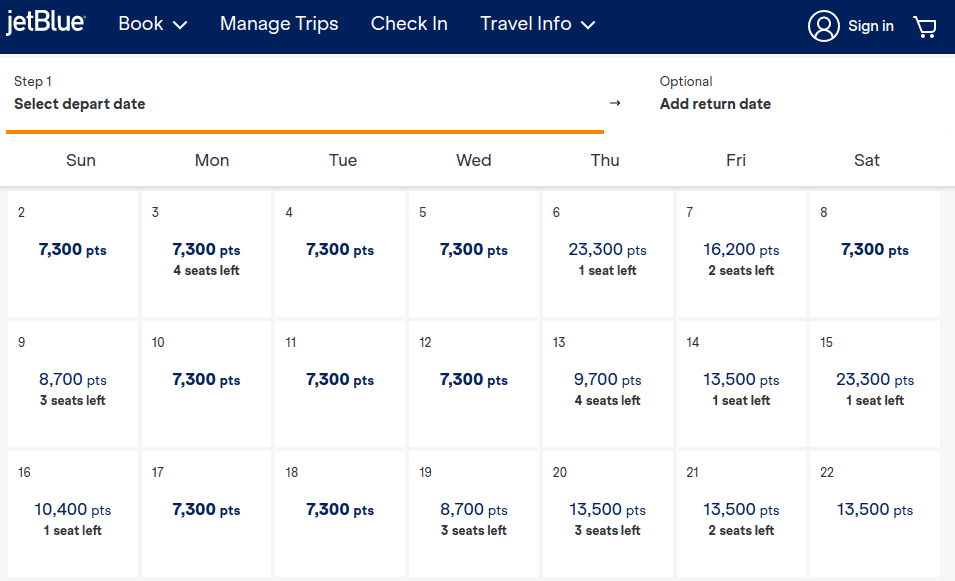
Task: Pick the 23,300 pts fare on Thursday the 6th
Action: (606, 250)
